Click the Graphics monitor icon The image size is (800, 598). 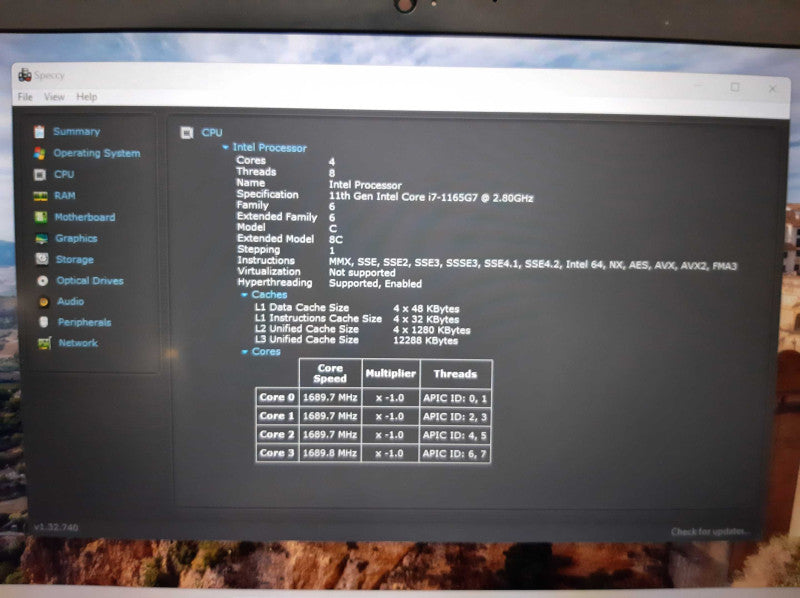(41, 238)
